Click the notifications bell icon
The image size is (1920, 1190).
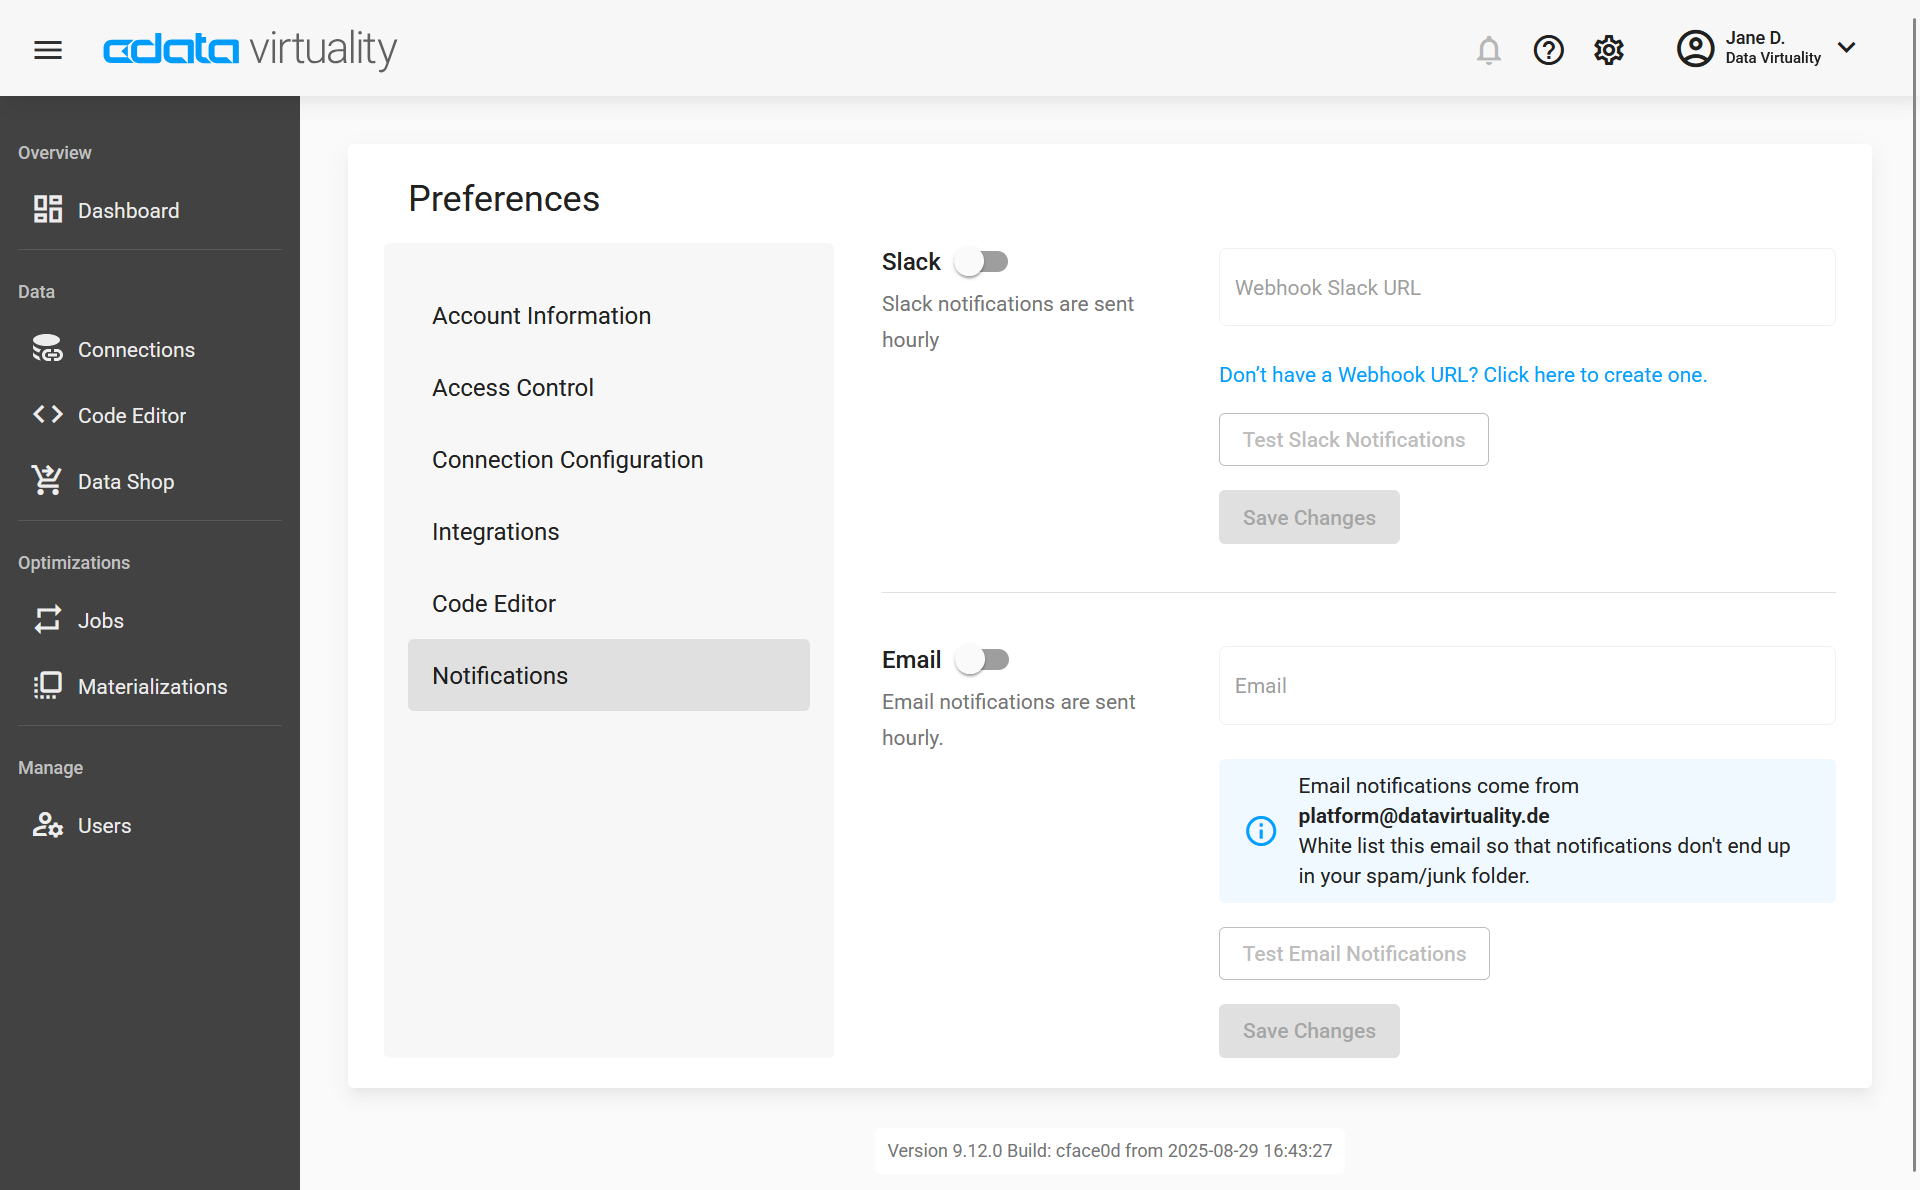point(1489,50)
